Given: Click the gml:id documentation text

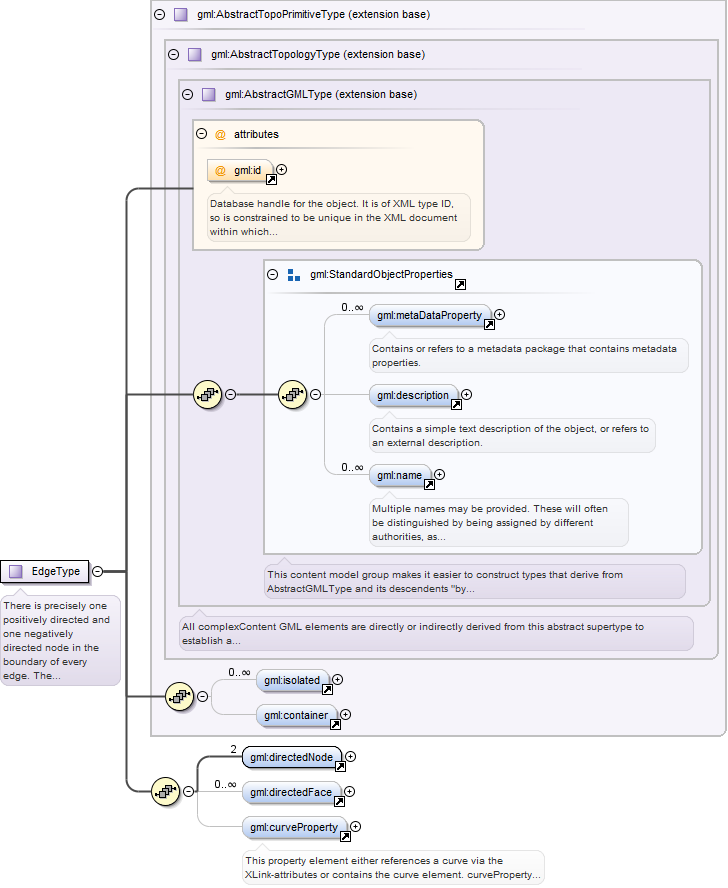Looking at the screenshot, I should pyautogui.click(x=339, y=218).
